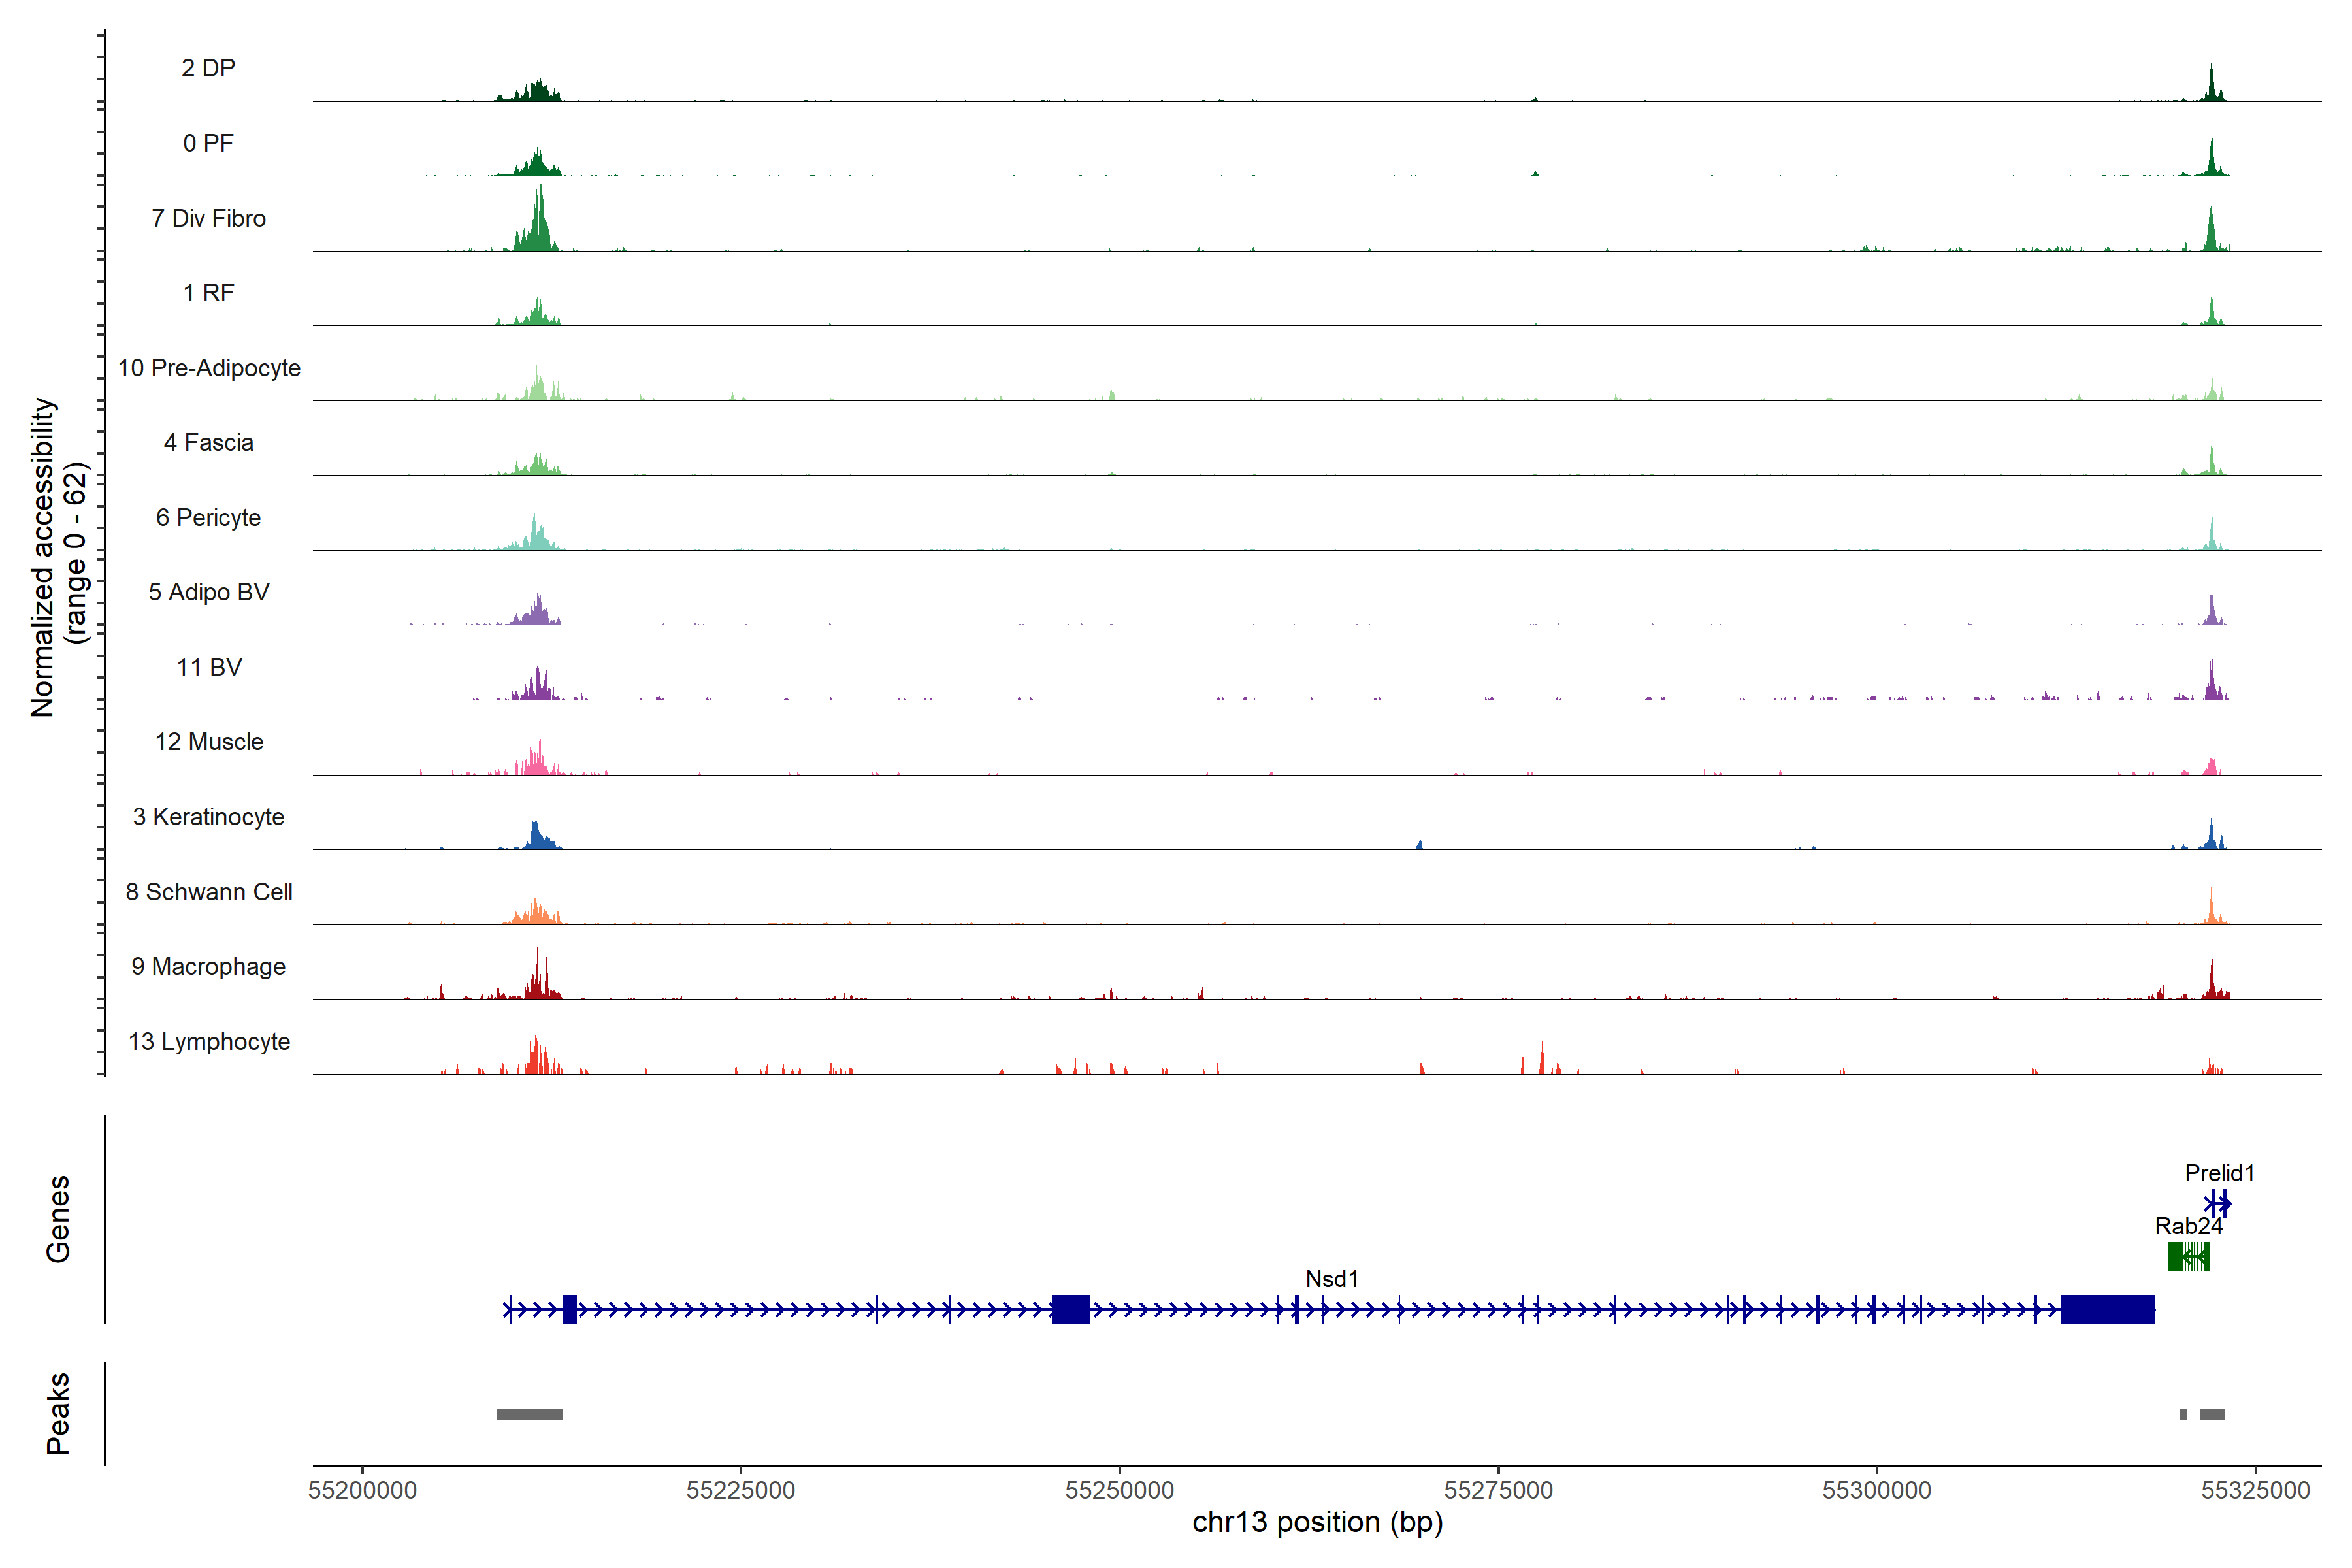Click the Nsd1 exon block near 55247000
Image resolution: width=2352 pixels, height=1568 pixels.
click(x=1070, y=1308)
